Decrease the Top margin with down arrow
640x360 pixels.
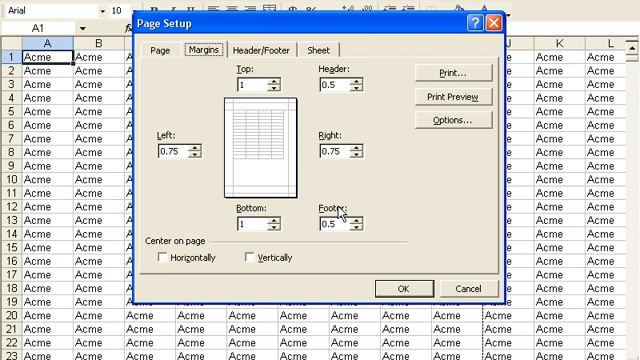(x=274, y=88)
